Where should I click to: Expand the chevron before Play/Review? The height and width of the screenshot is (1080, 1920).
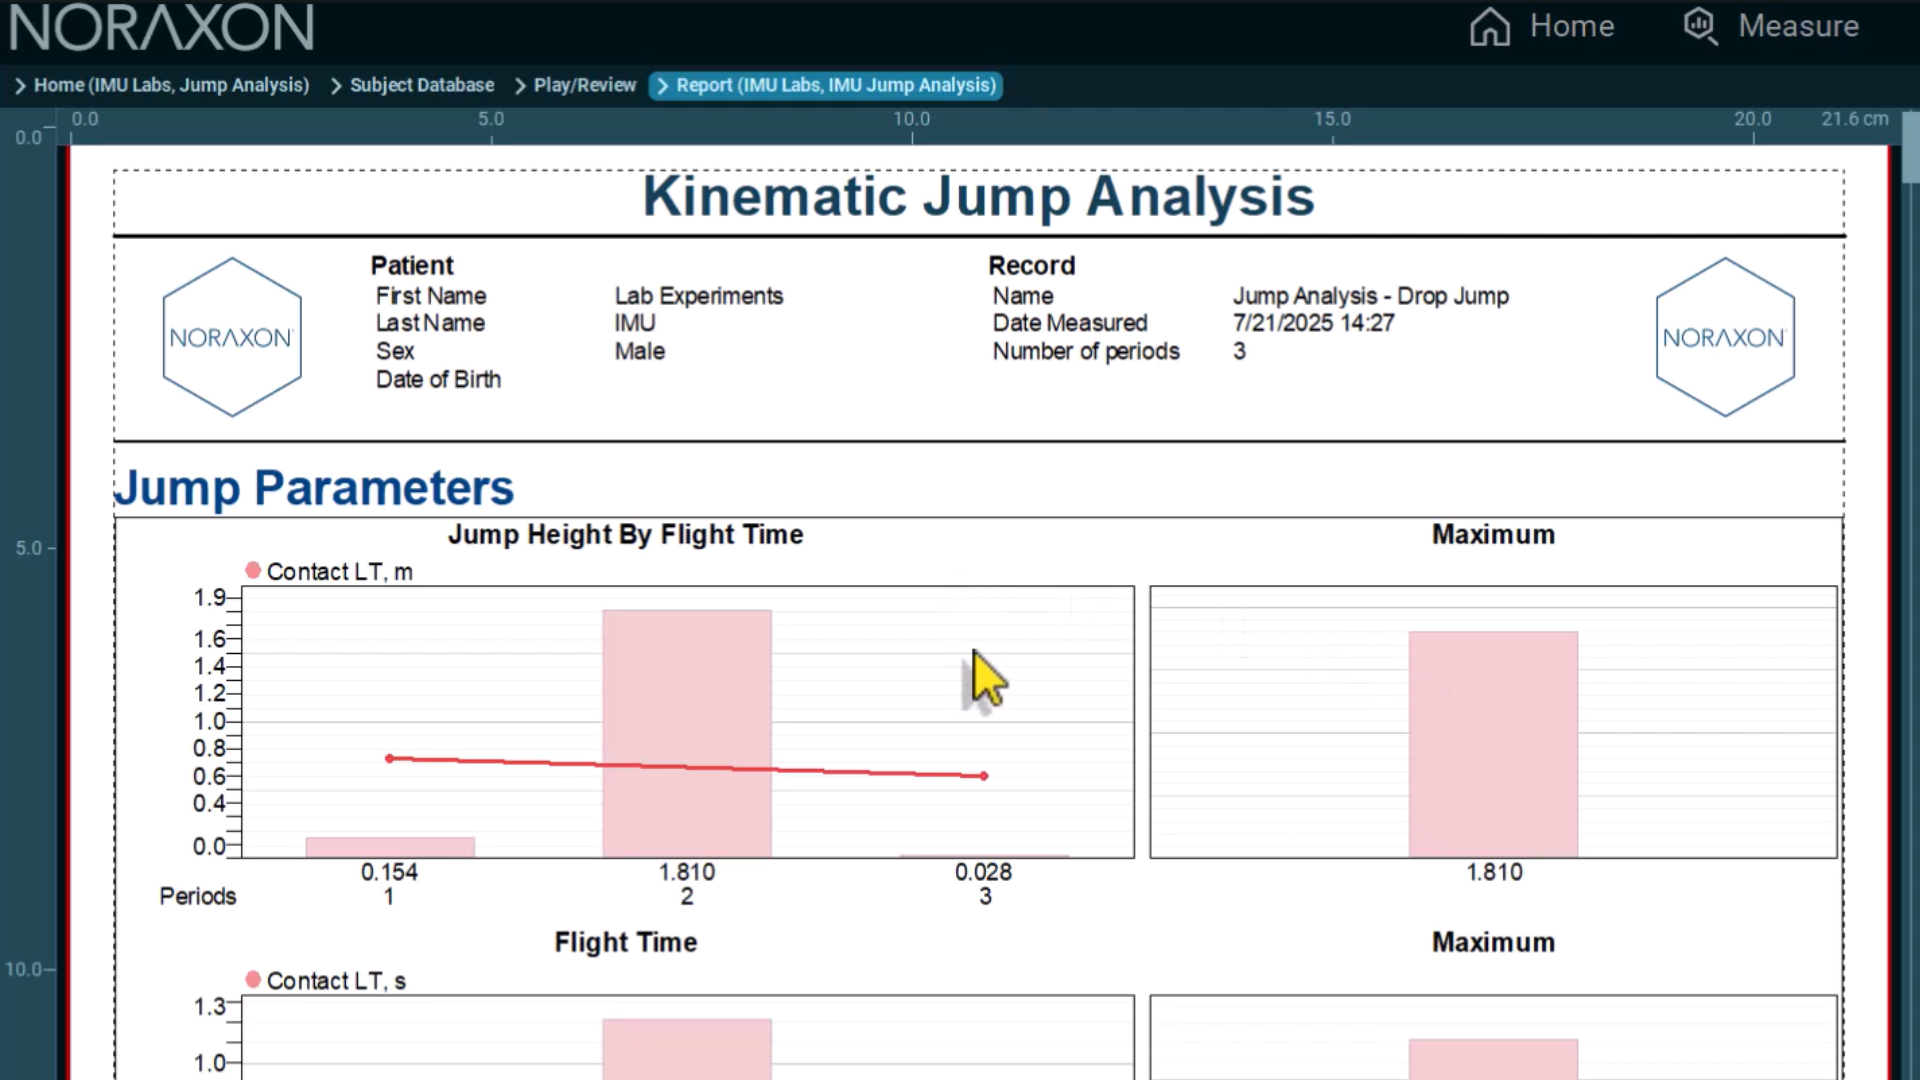[518, 85]
